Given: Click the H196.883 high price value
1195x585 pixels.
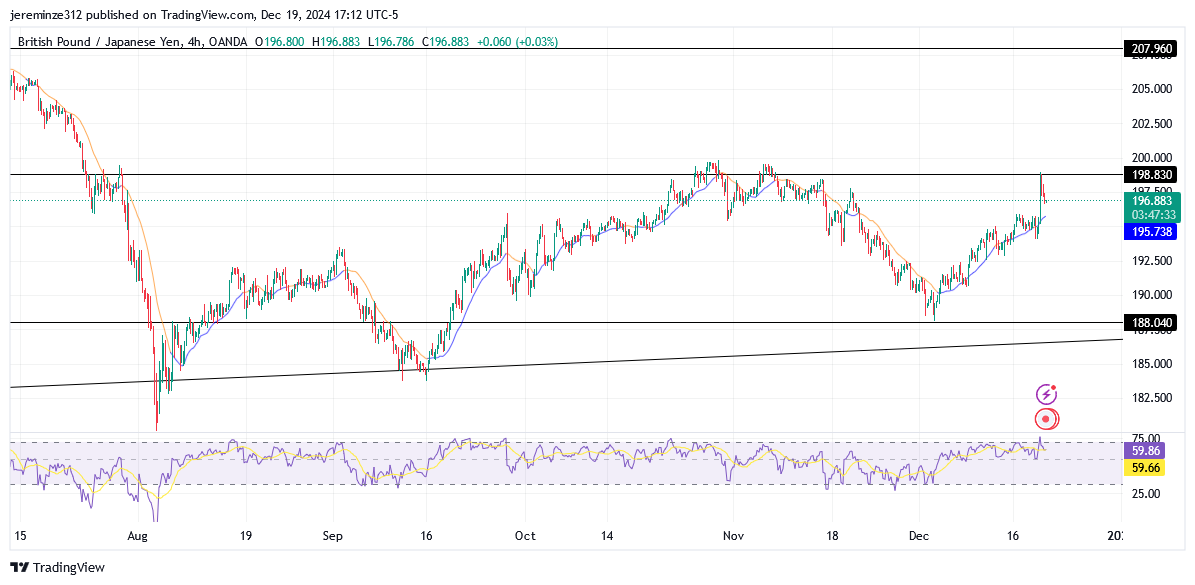Looking at the screenshot, I should tap(338, 43).
